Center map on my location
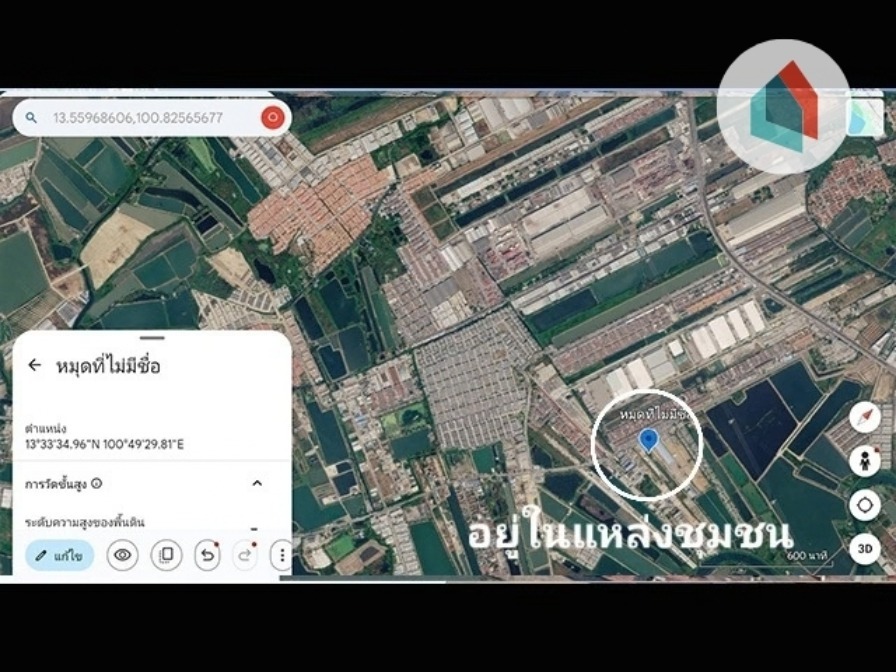Screen dimensions: 896x672 tap(865, 505)
